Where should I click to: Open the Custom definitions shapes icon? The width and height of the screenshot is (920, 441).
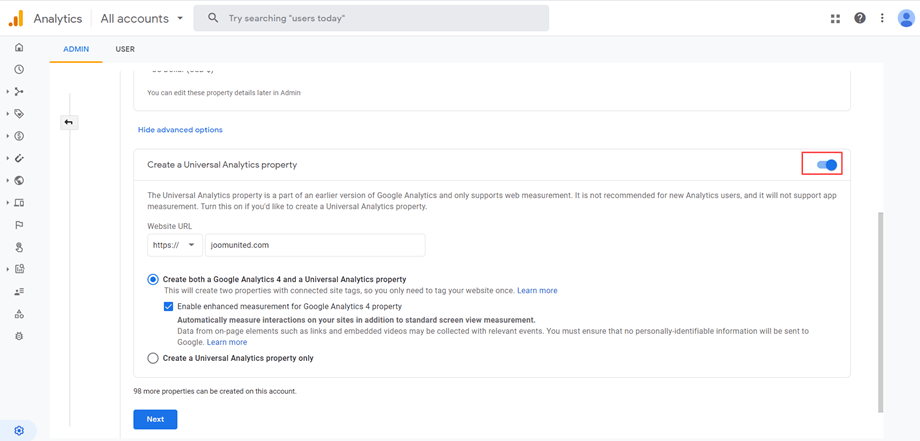19,314
